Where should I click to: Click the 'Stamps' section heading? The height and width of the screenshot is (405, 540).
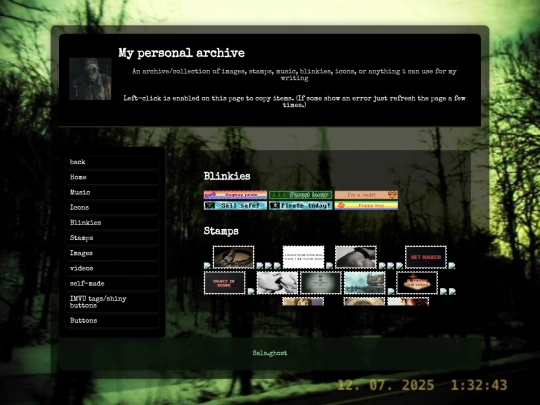(221, 231)
